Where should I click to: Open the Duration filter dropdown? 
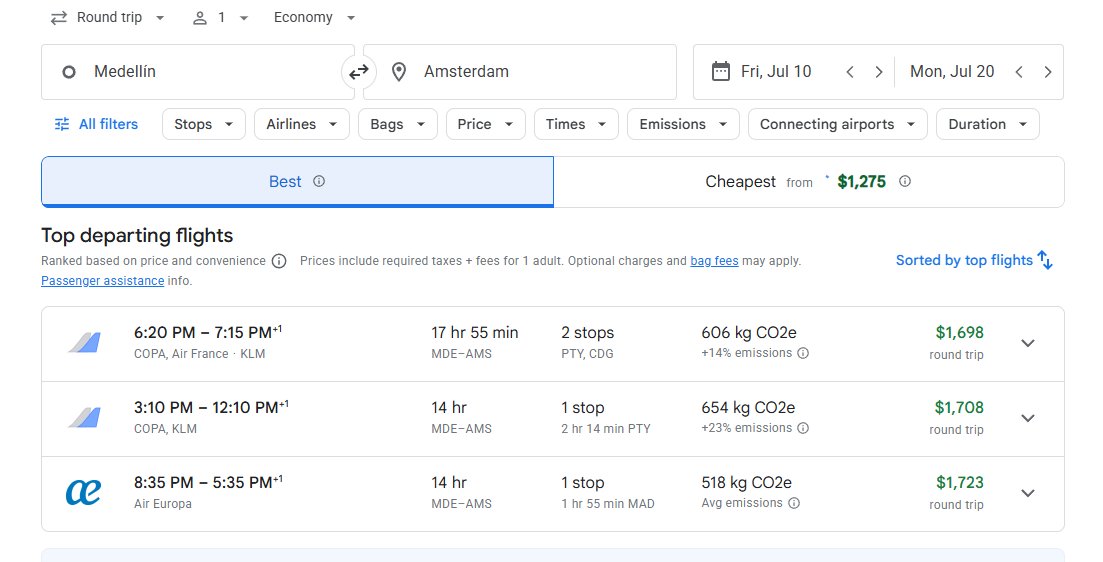coord(988,124)
